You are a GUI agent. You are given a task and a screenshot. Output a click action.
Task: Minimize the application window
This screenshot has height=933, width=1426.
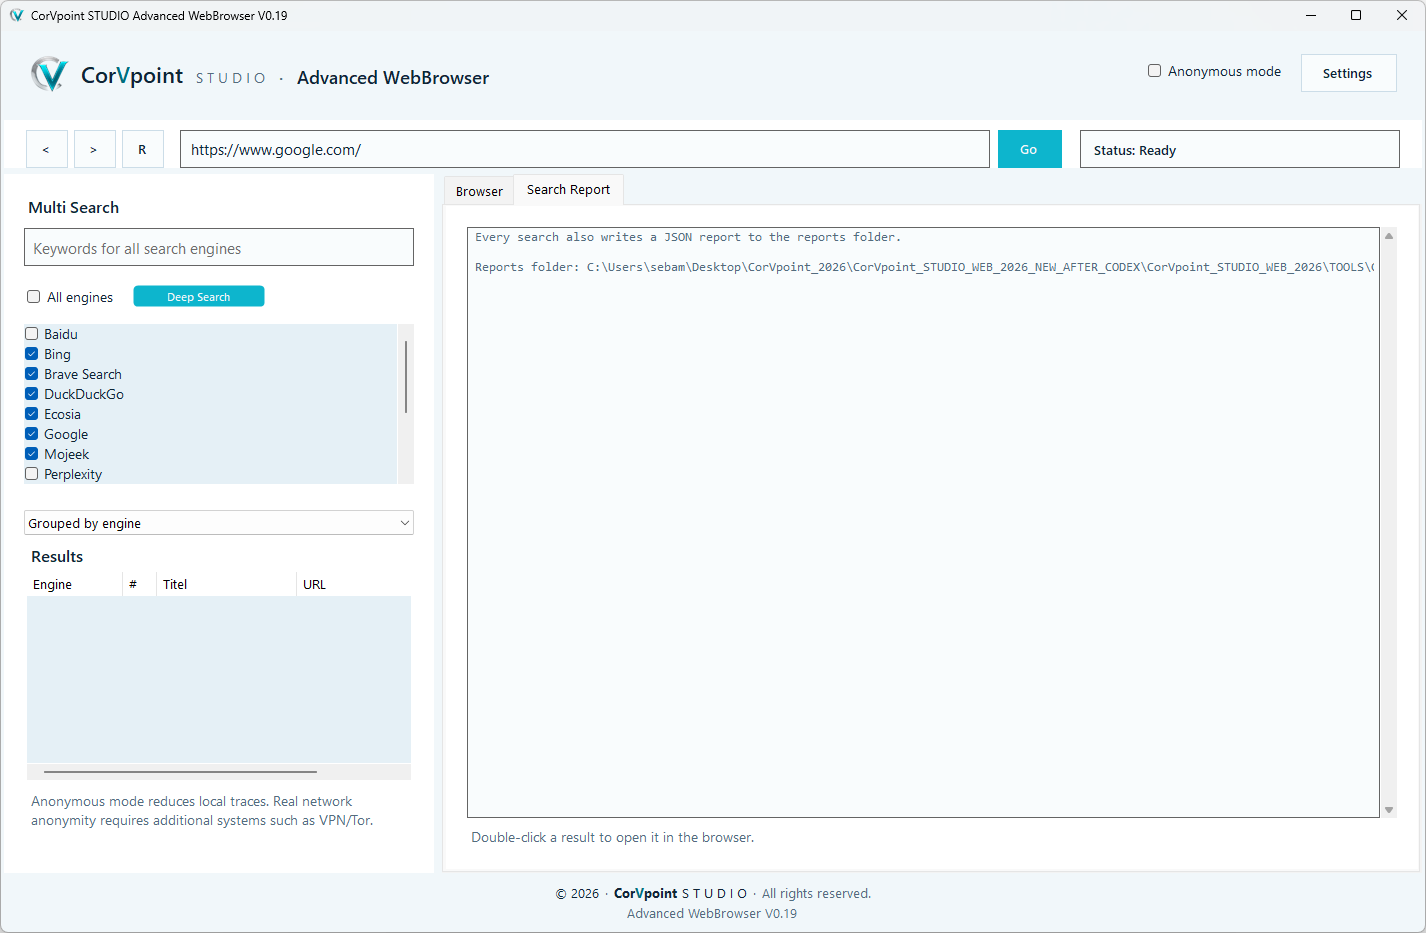(x=1311, y=15)
